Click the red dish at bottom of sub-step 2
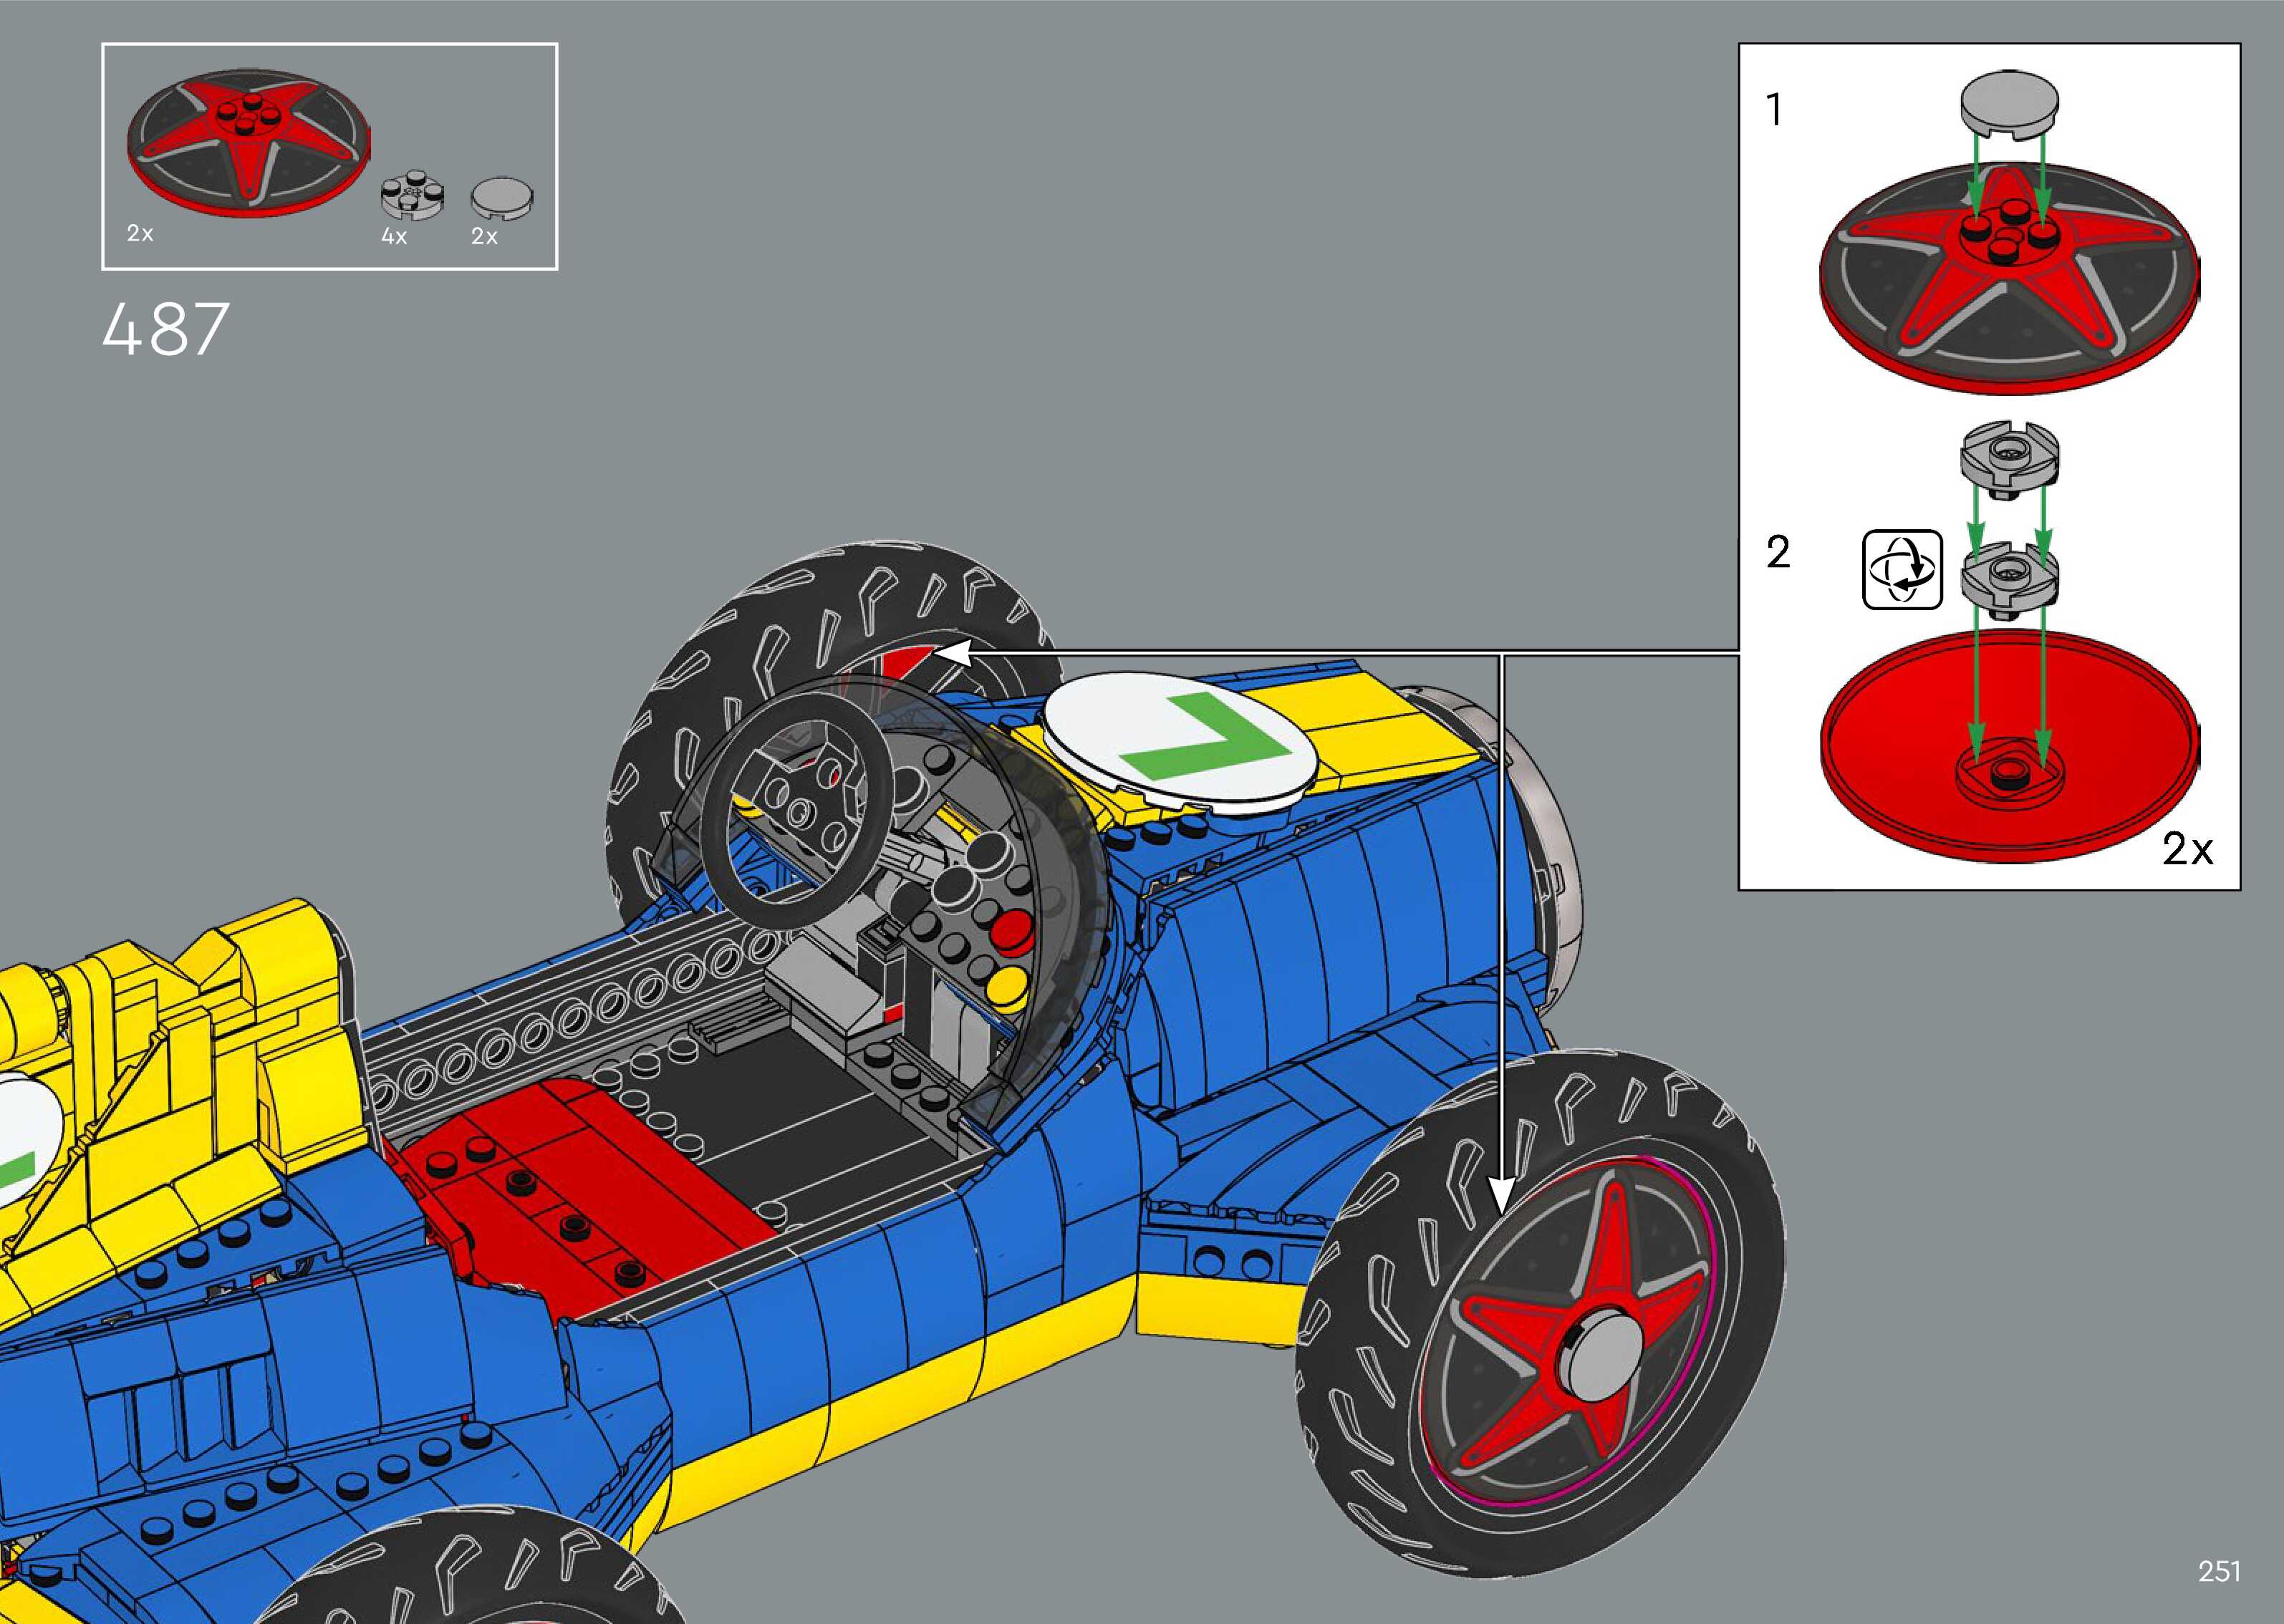This screenshot has height=1624, width=2284. [2008, 747]
